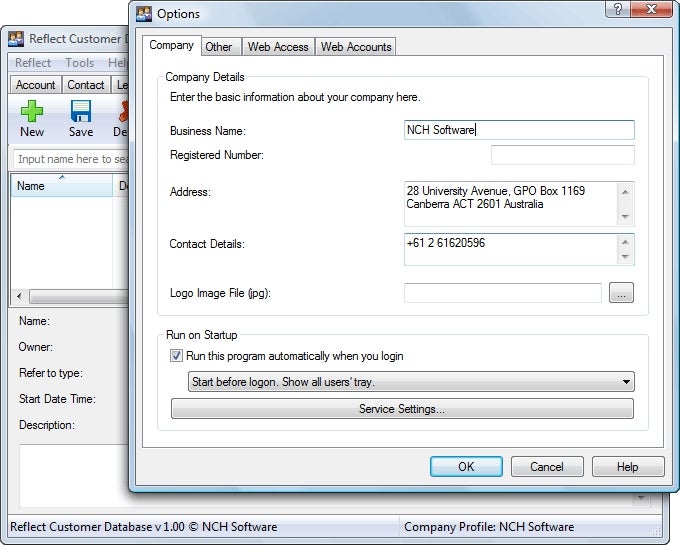Sort by the Name column header
The image size is (680, 545).
click(62, 186)
